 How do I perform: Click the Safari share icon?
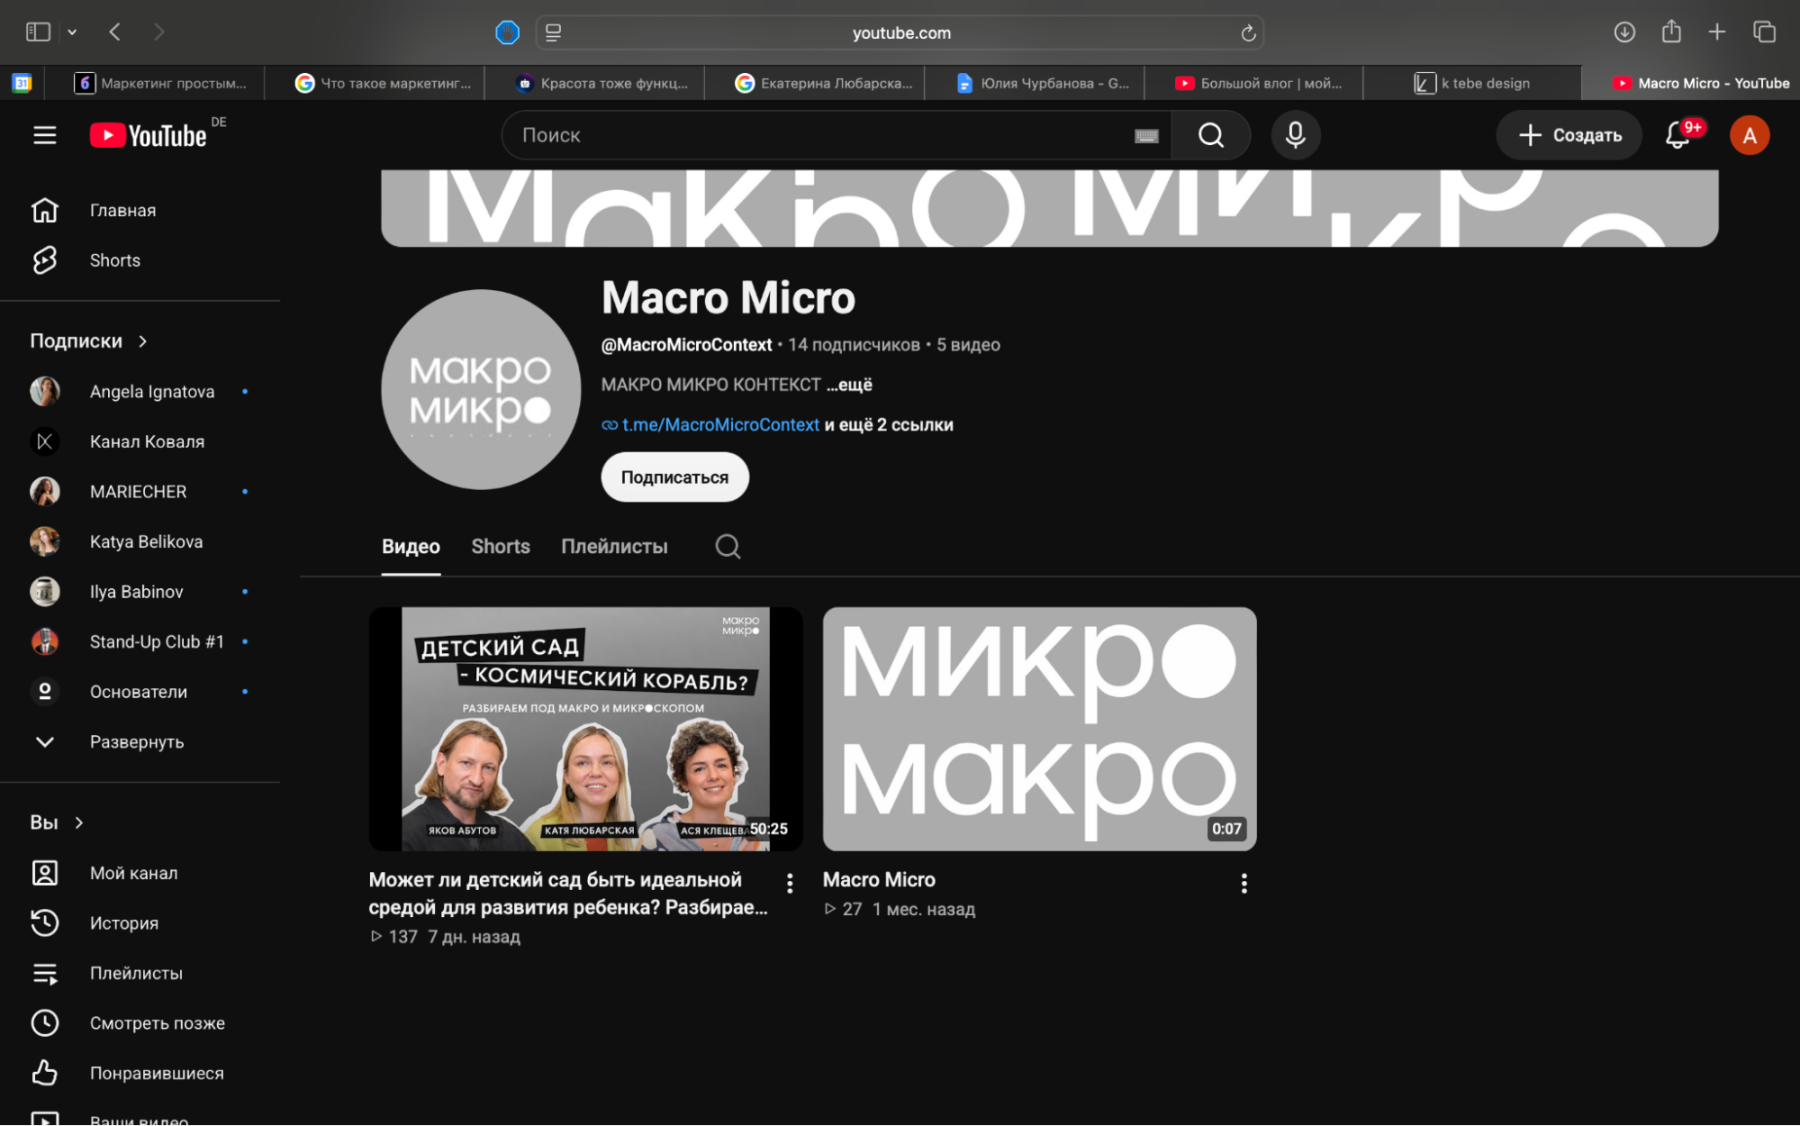pos(1671,32)
